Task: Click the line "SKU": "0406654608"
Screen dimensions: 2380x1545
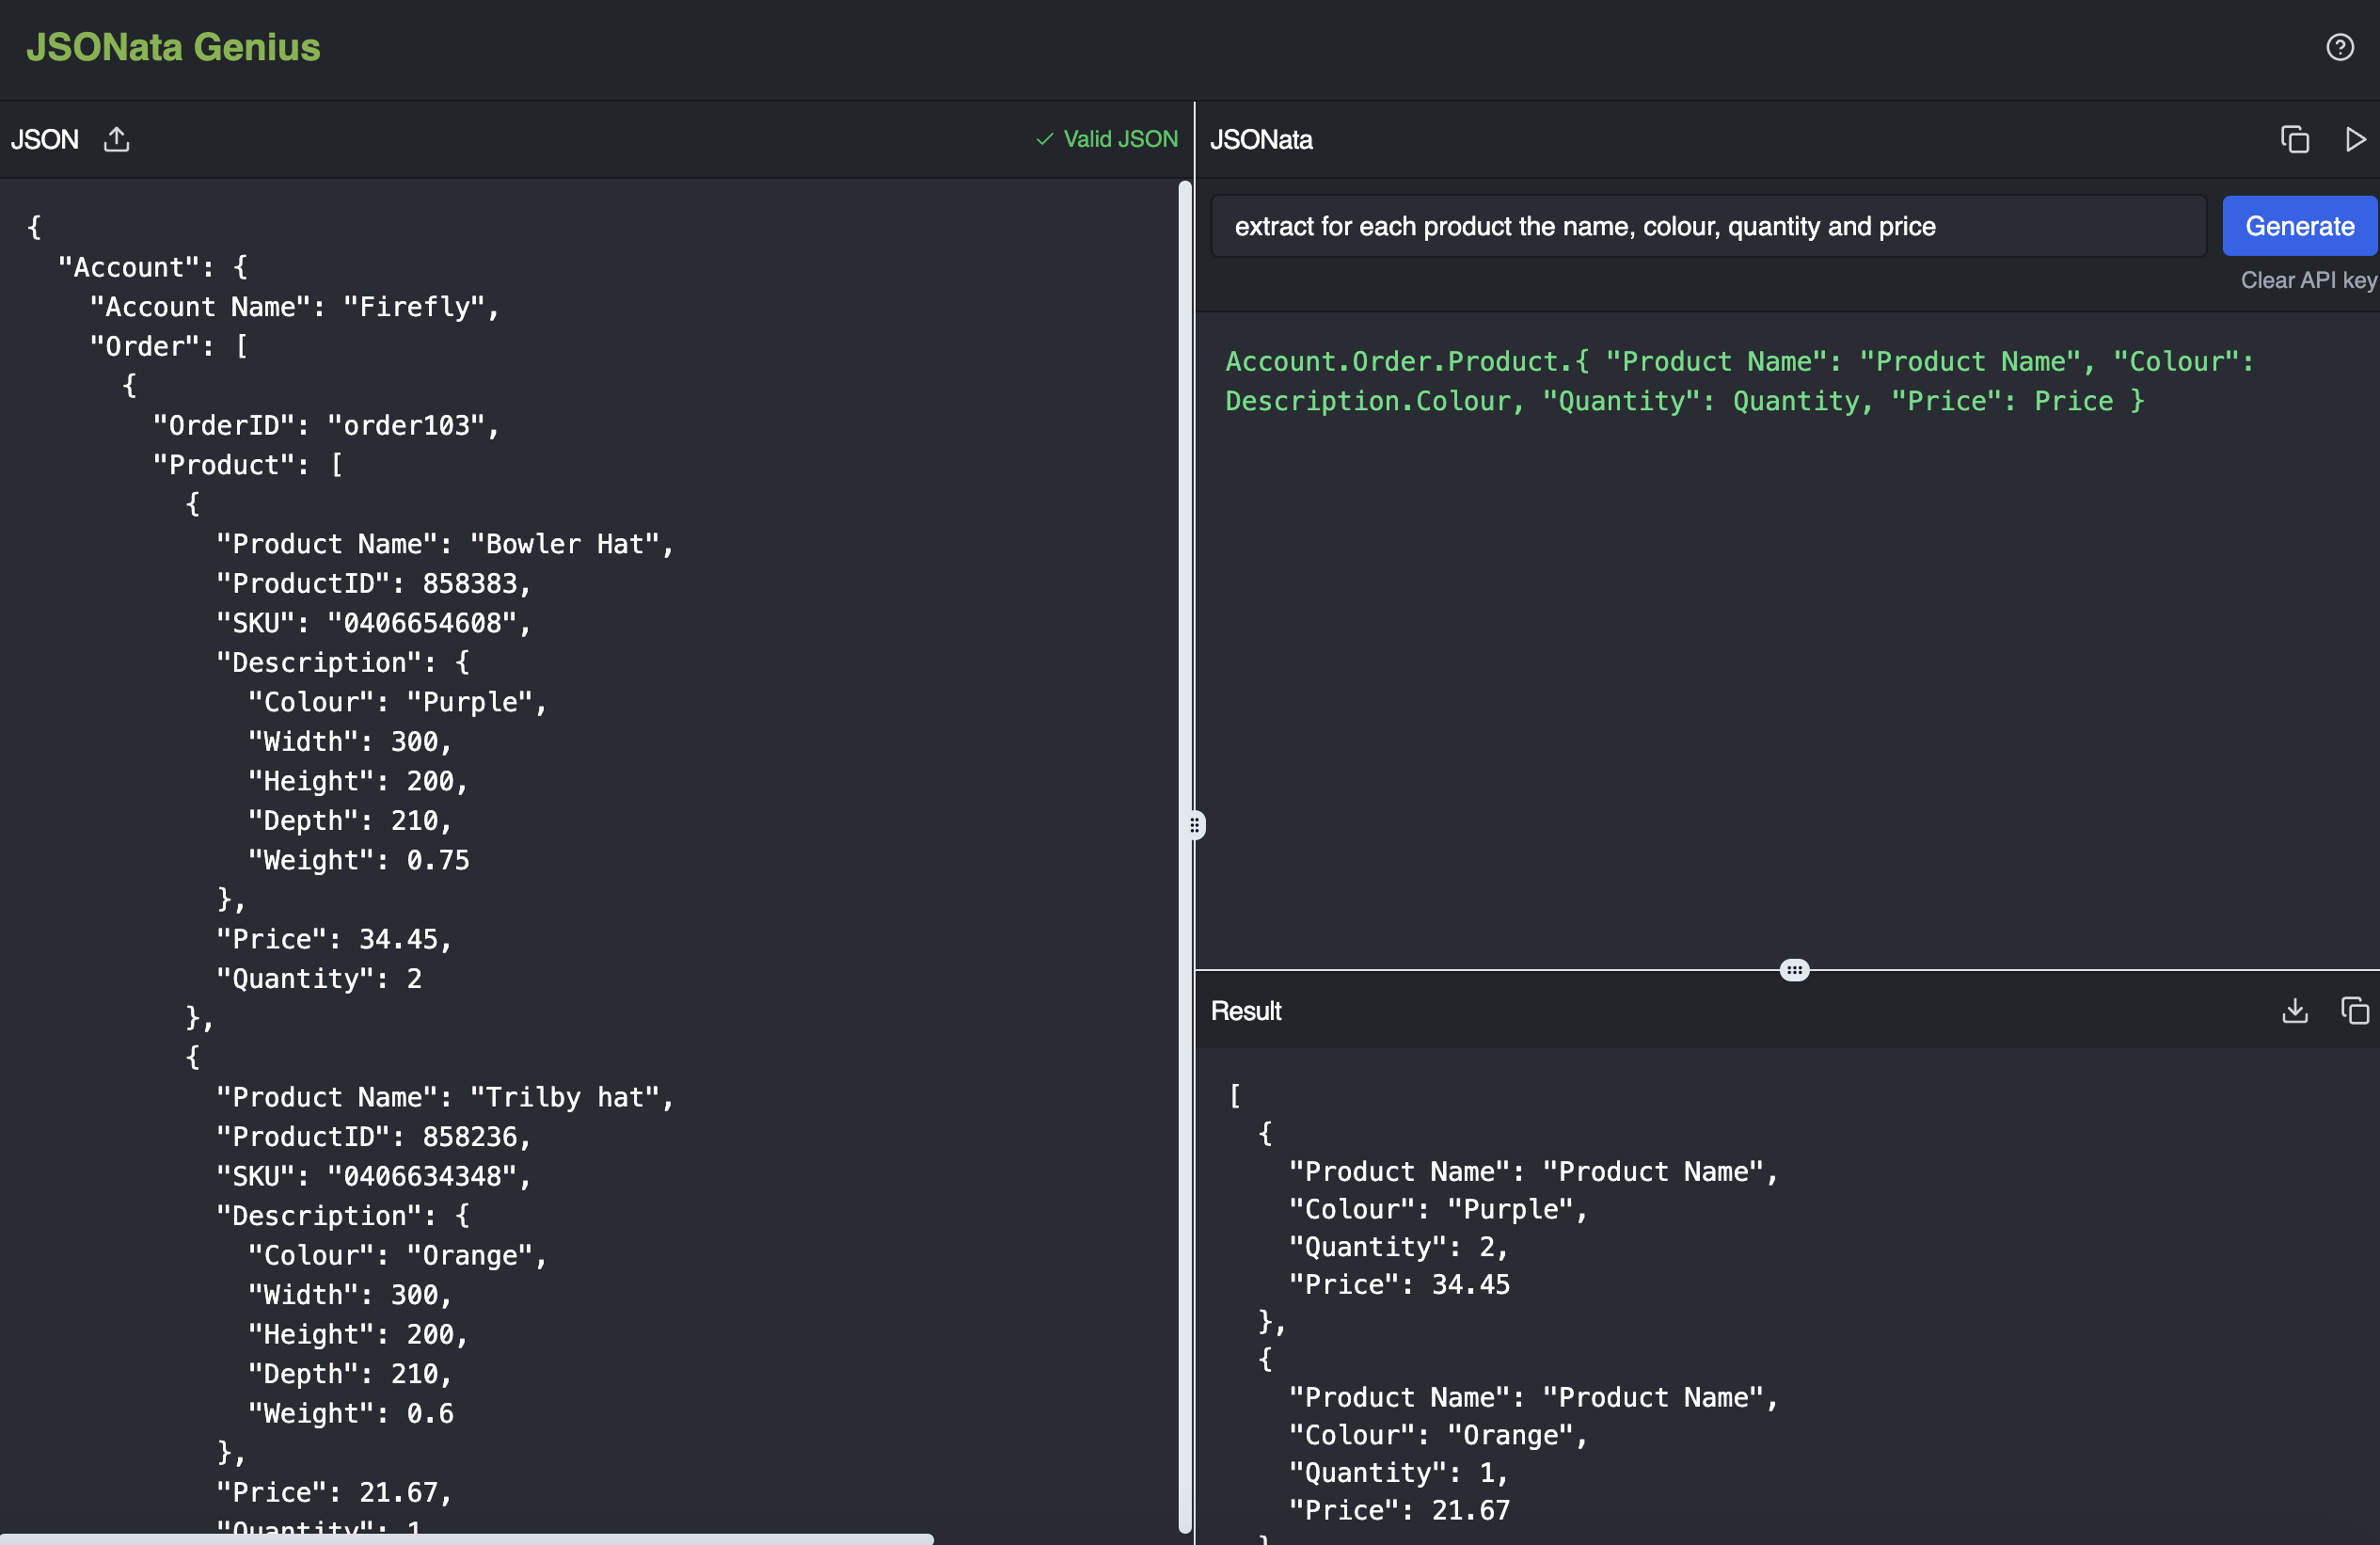Action: coord(374,623)
